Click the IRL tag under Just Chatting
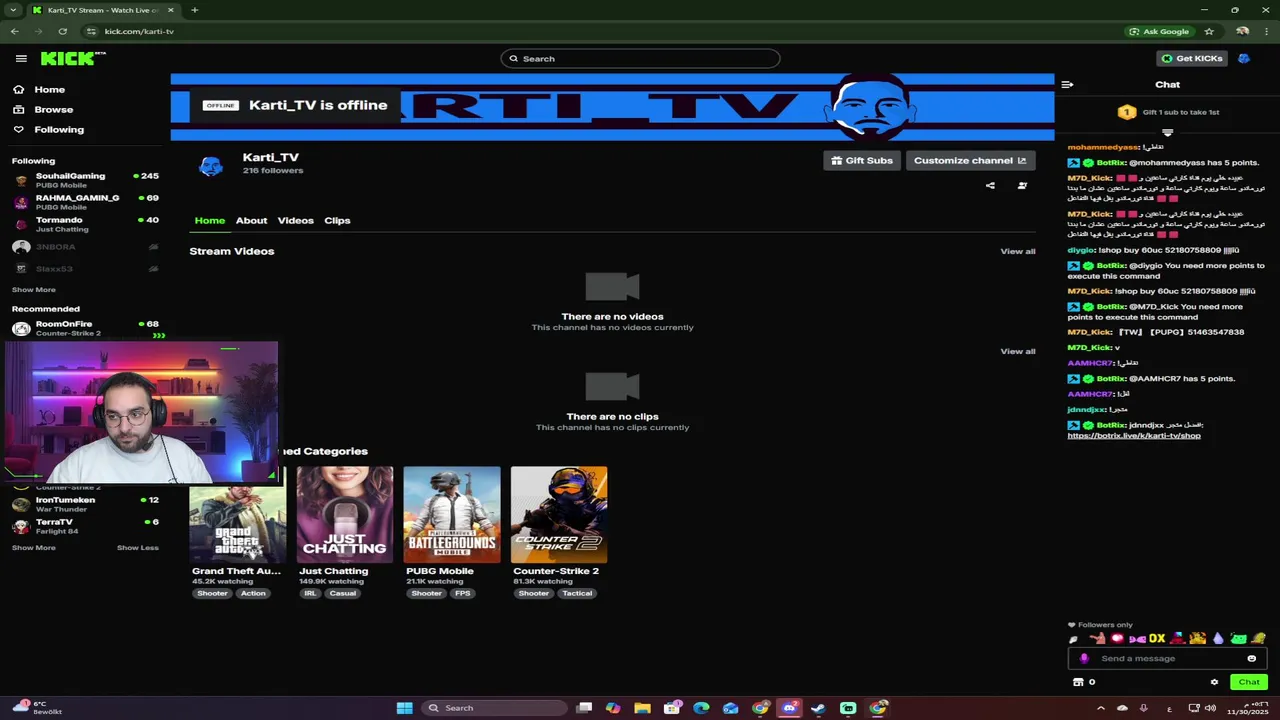This screenshot has height=720, width=1280. click(x=310, y=594)
